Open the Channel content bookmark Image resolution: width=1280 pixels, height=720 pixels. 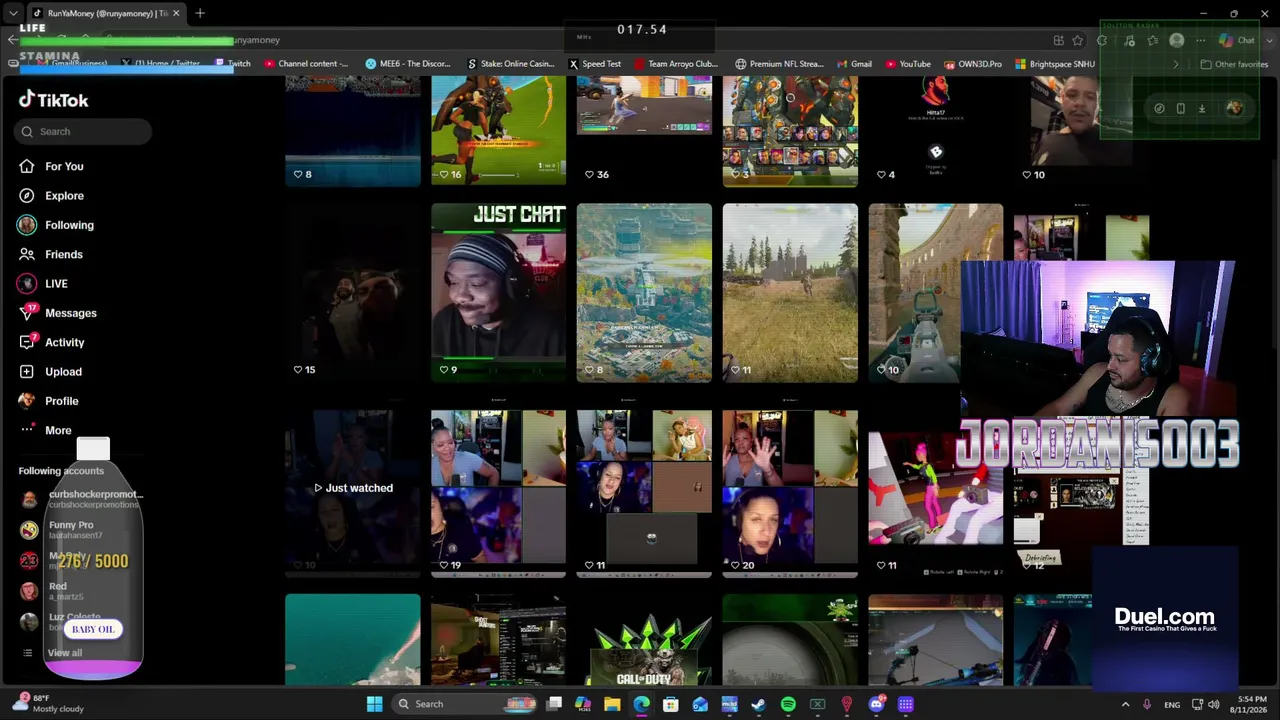click(x=307, y=64)
